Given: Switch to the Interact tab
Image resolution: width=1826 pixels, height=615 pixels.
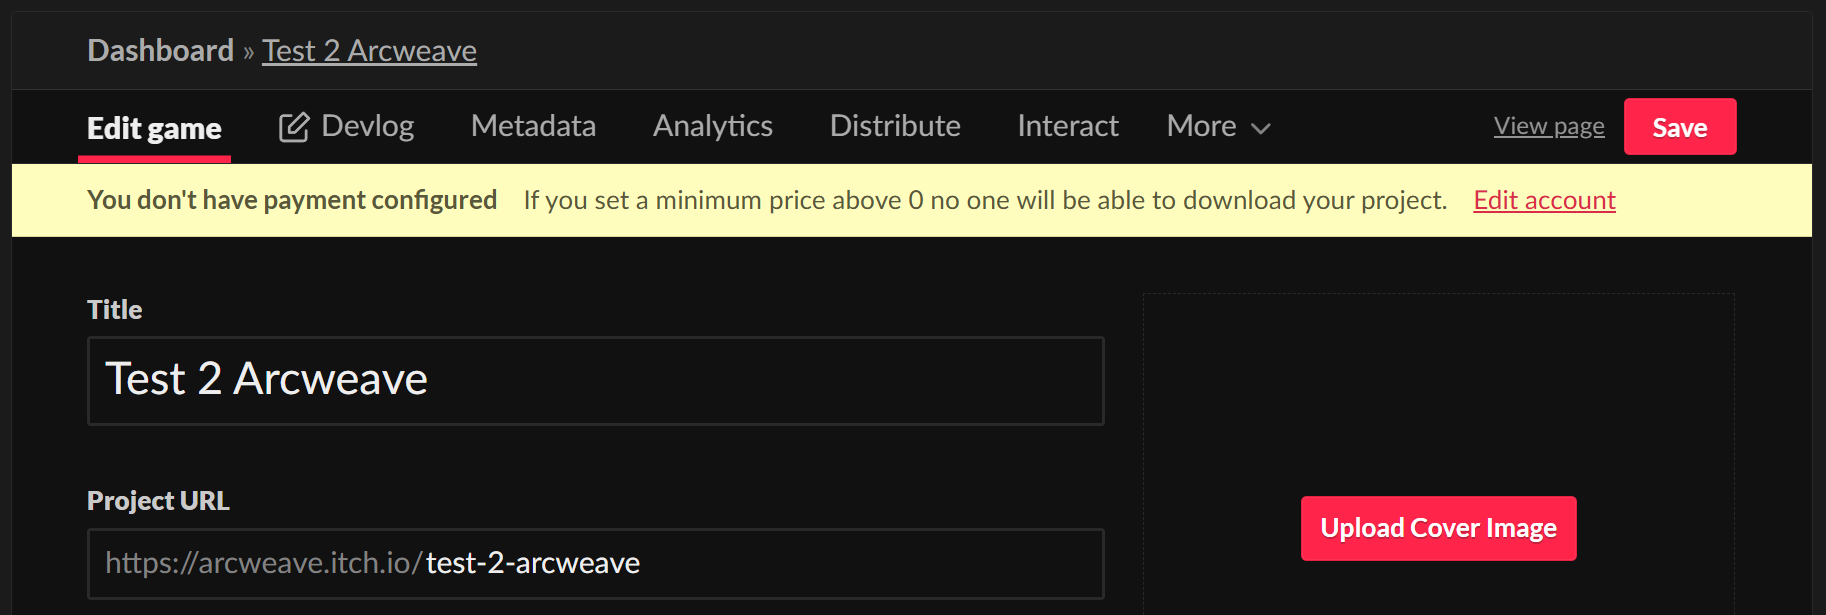Looking at the screenshot, I should [1067, 126].
